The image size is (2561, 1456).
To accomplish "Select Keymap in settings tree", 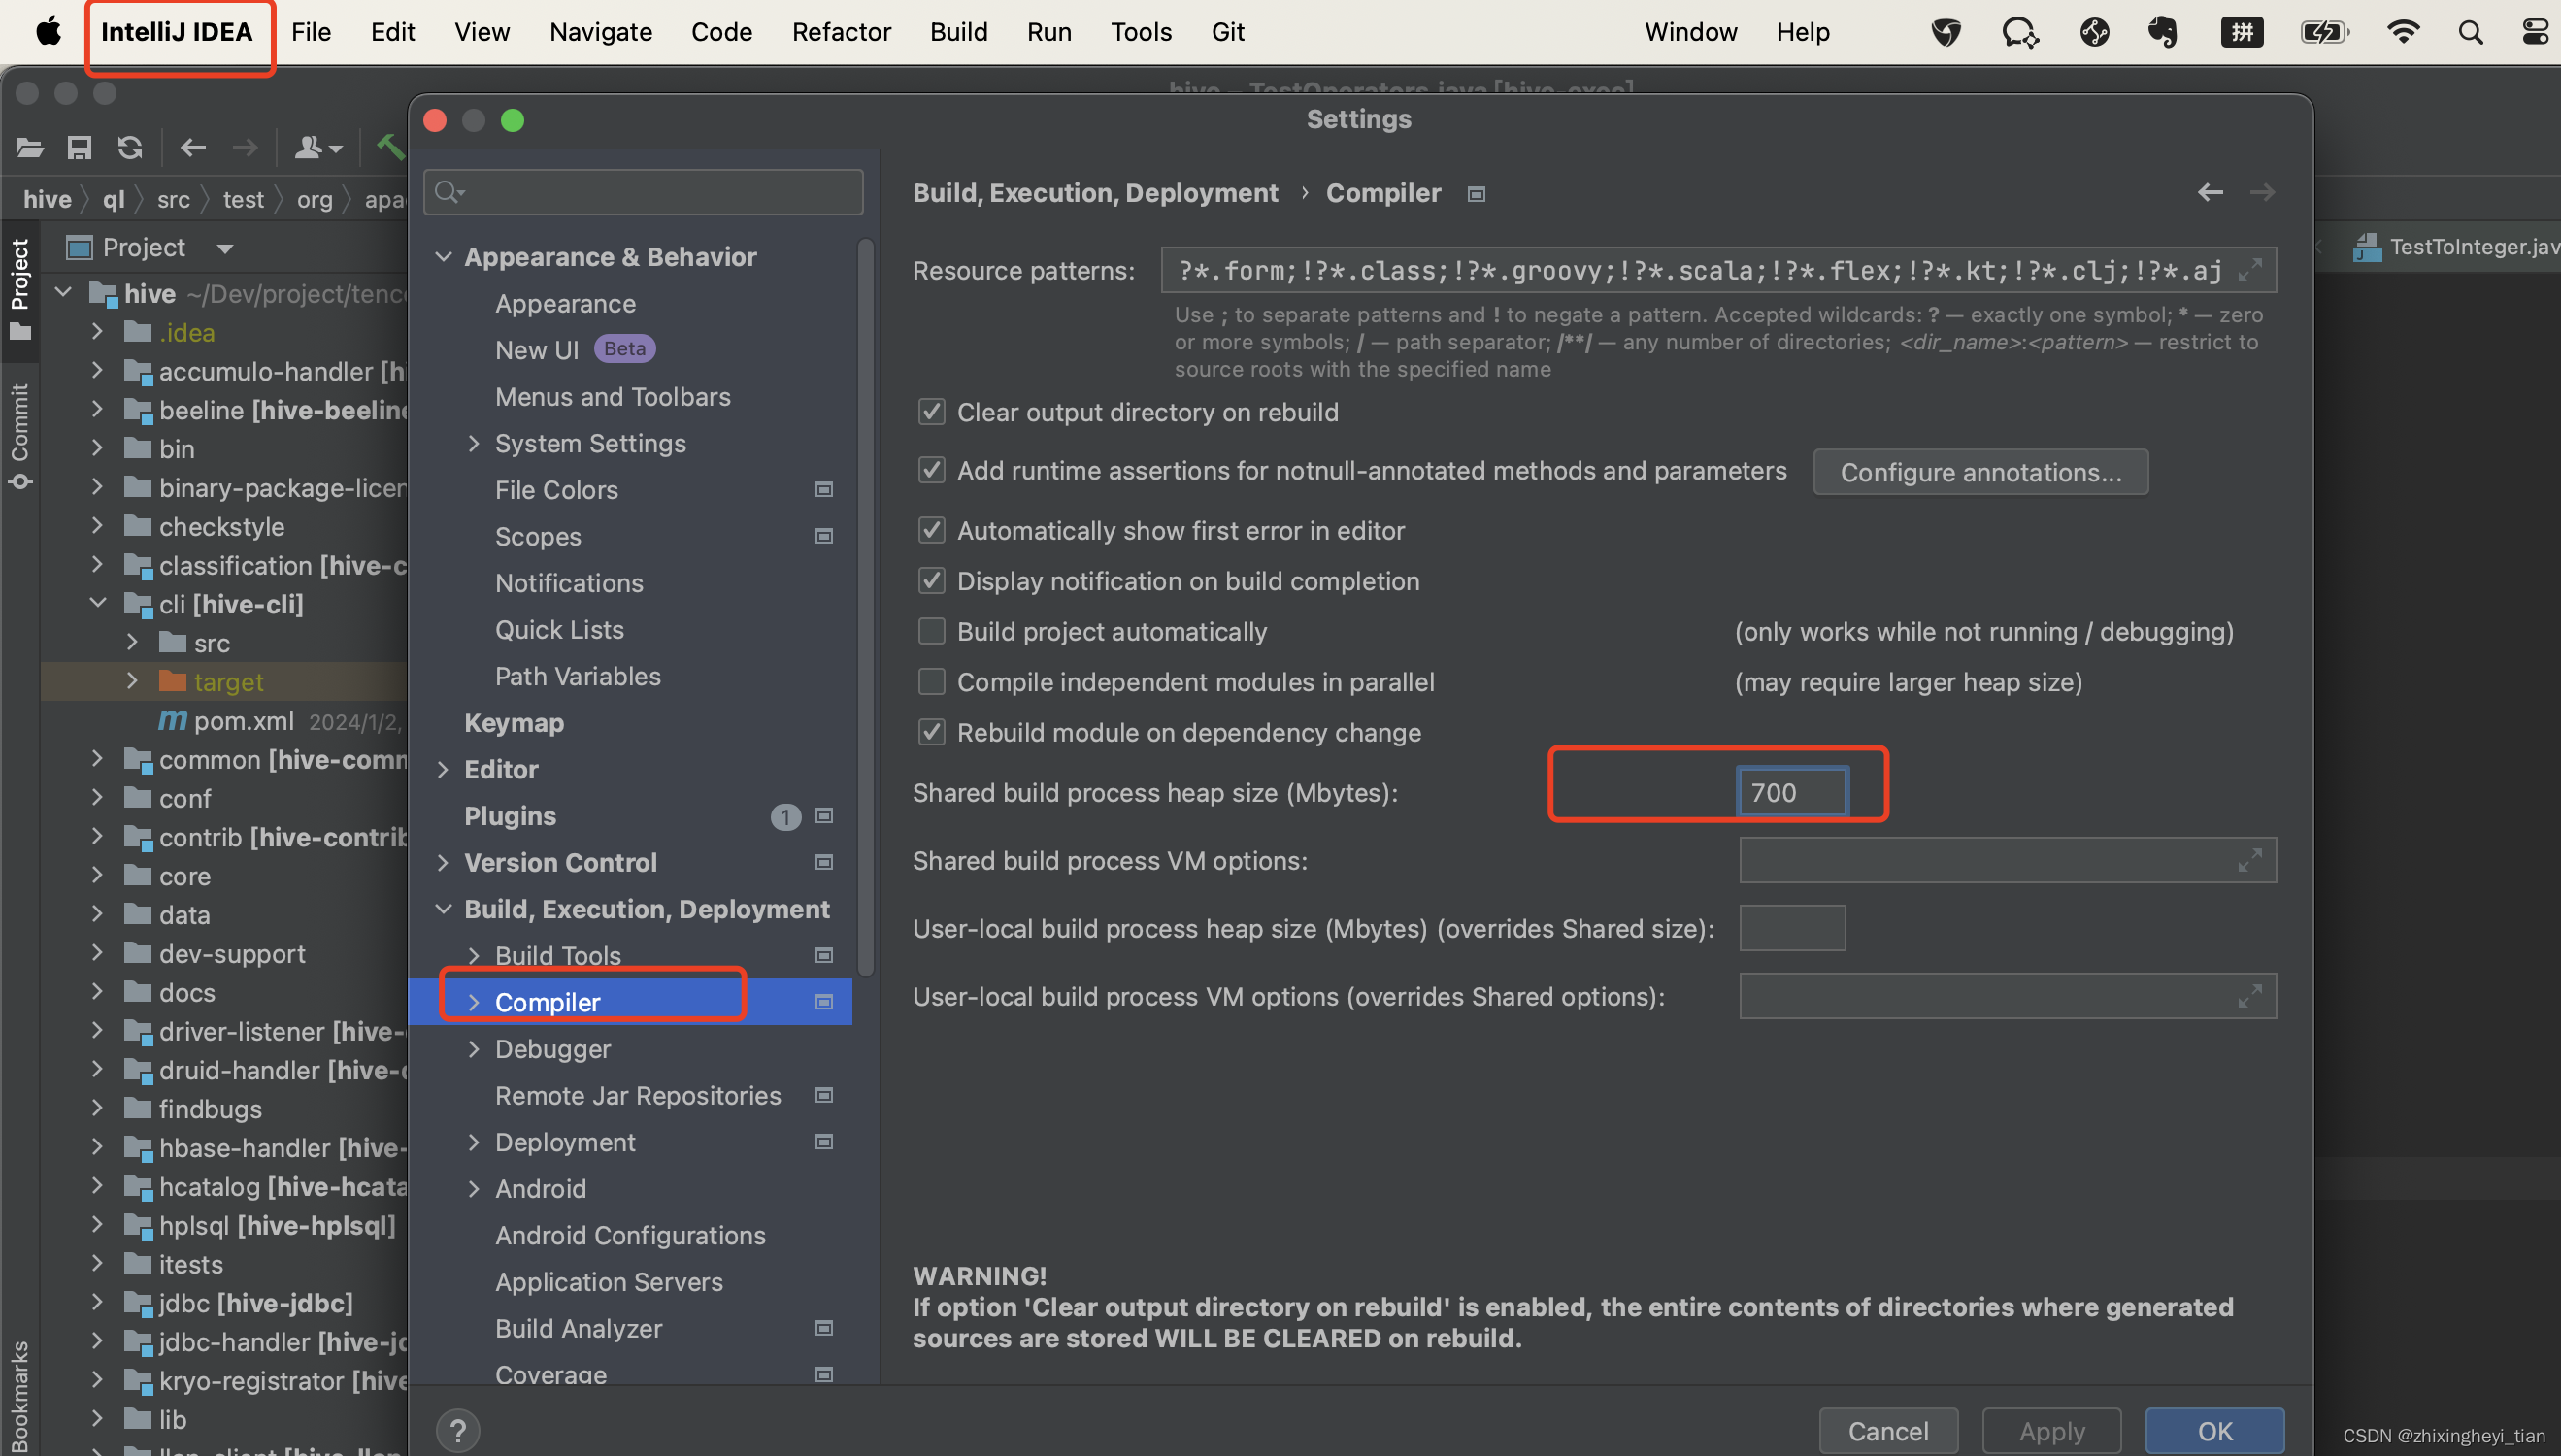I will pos(514,722).
